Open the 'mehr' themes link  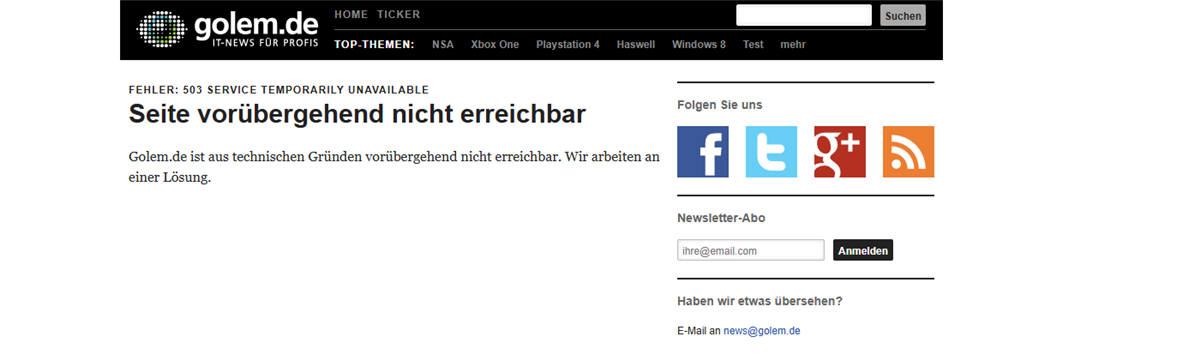point(793,45)
